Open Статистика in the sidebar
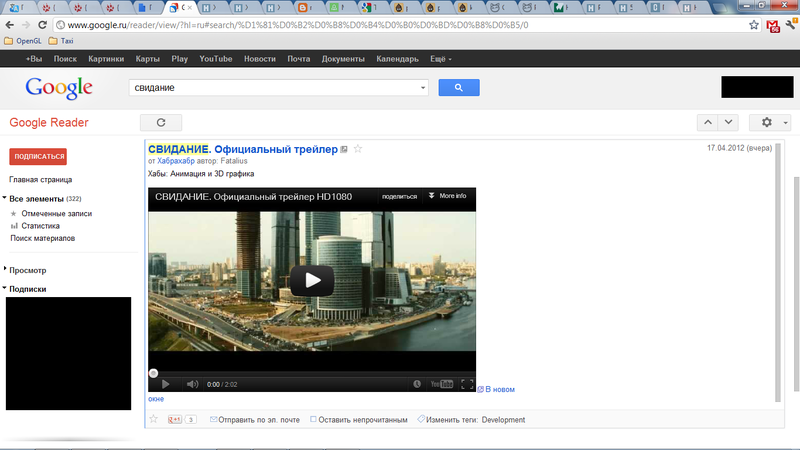 click(x=40, y=226)
